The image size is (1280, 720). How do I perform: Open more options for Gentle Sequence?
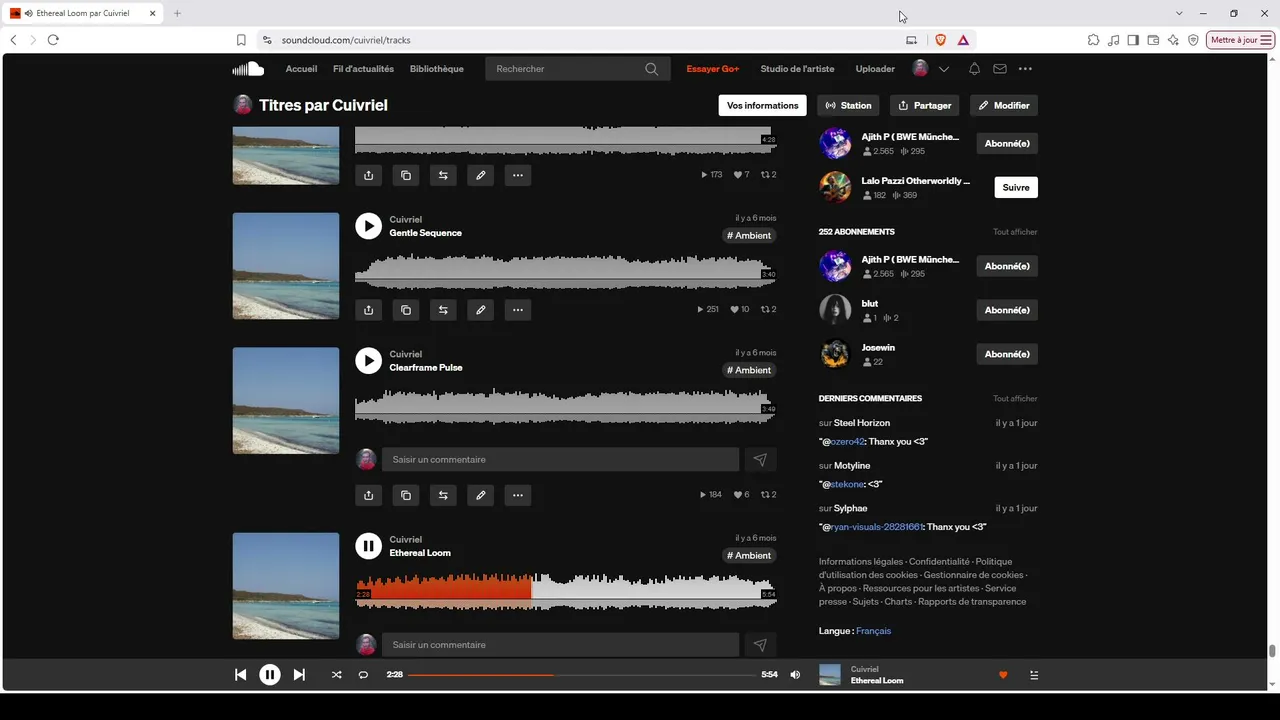tap(518, 310)
